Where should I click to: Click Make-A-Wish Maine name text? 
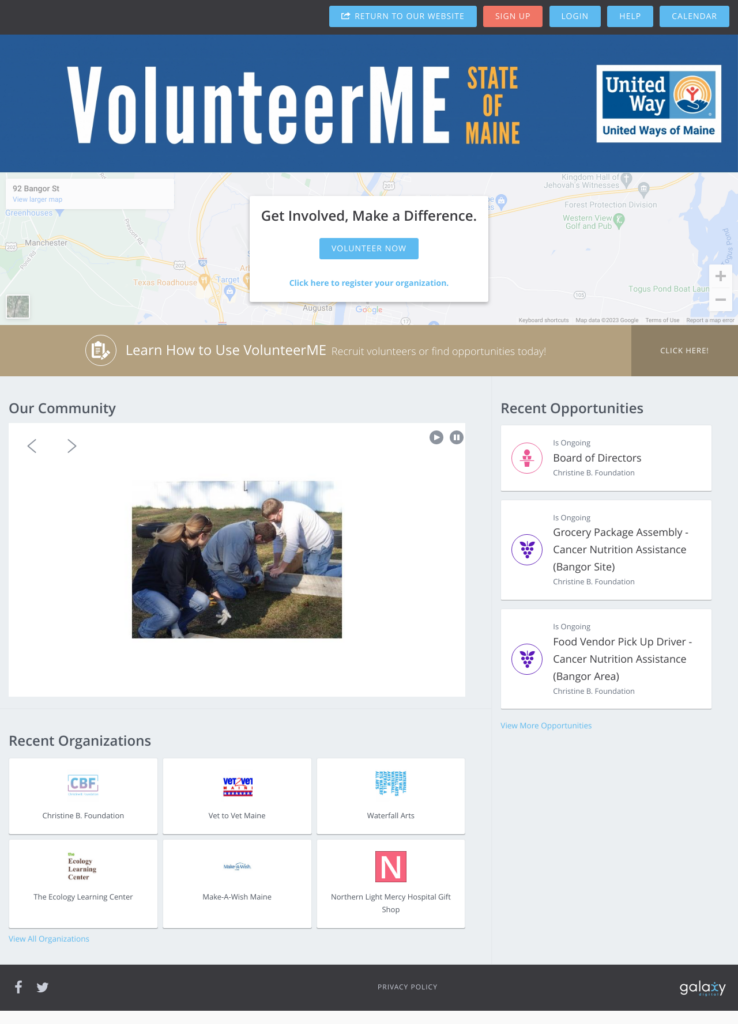(237, 897)
